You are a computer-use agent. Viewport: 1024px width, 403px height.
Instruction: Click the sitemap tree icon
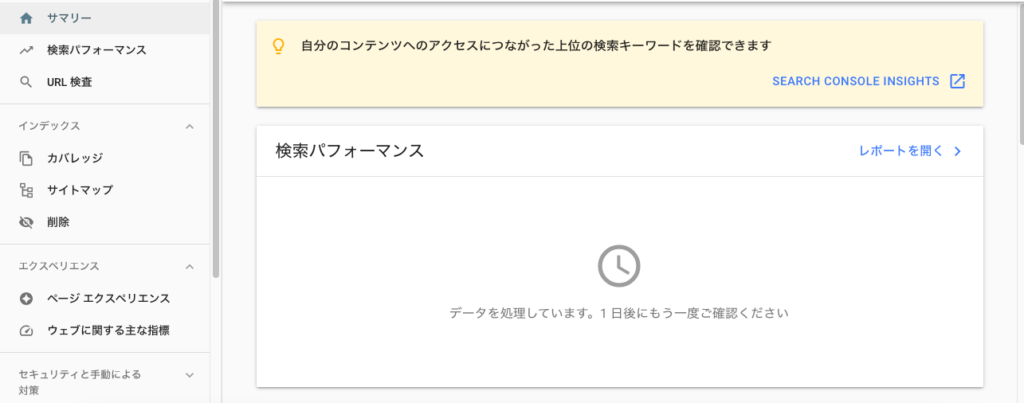(x=26, y=189)
